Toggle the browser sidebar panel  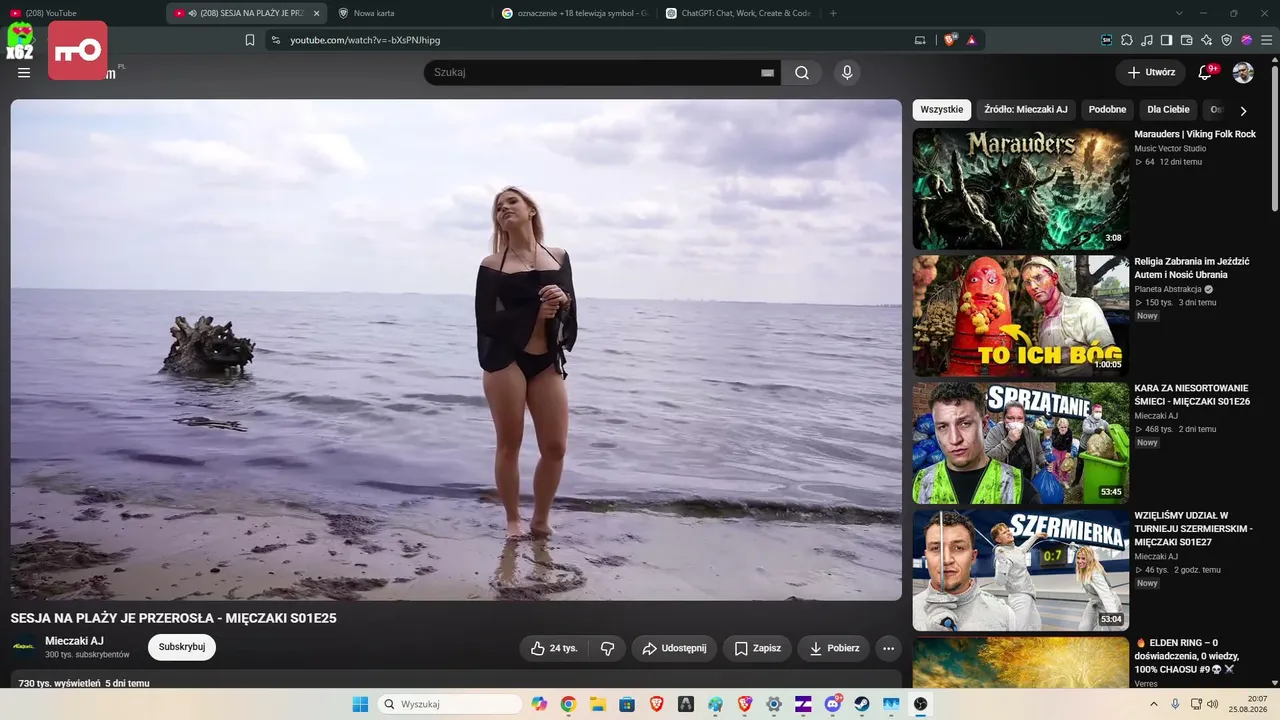[x=1167, y=40]
